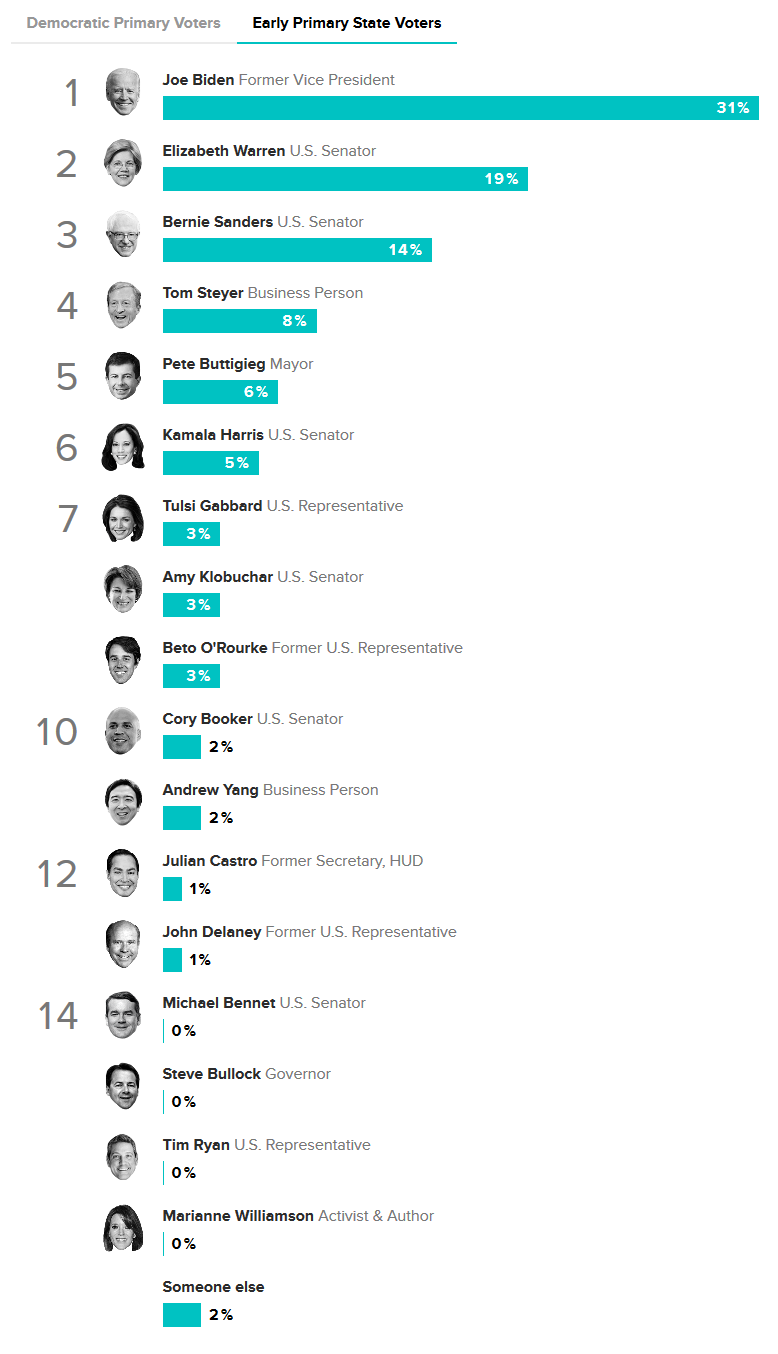Click Bernie Sanders' headshot photo
This screenshot has width=778, height=1354.
point(123,234)
